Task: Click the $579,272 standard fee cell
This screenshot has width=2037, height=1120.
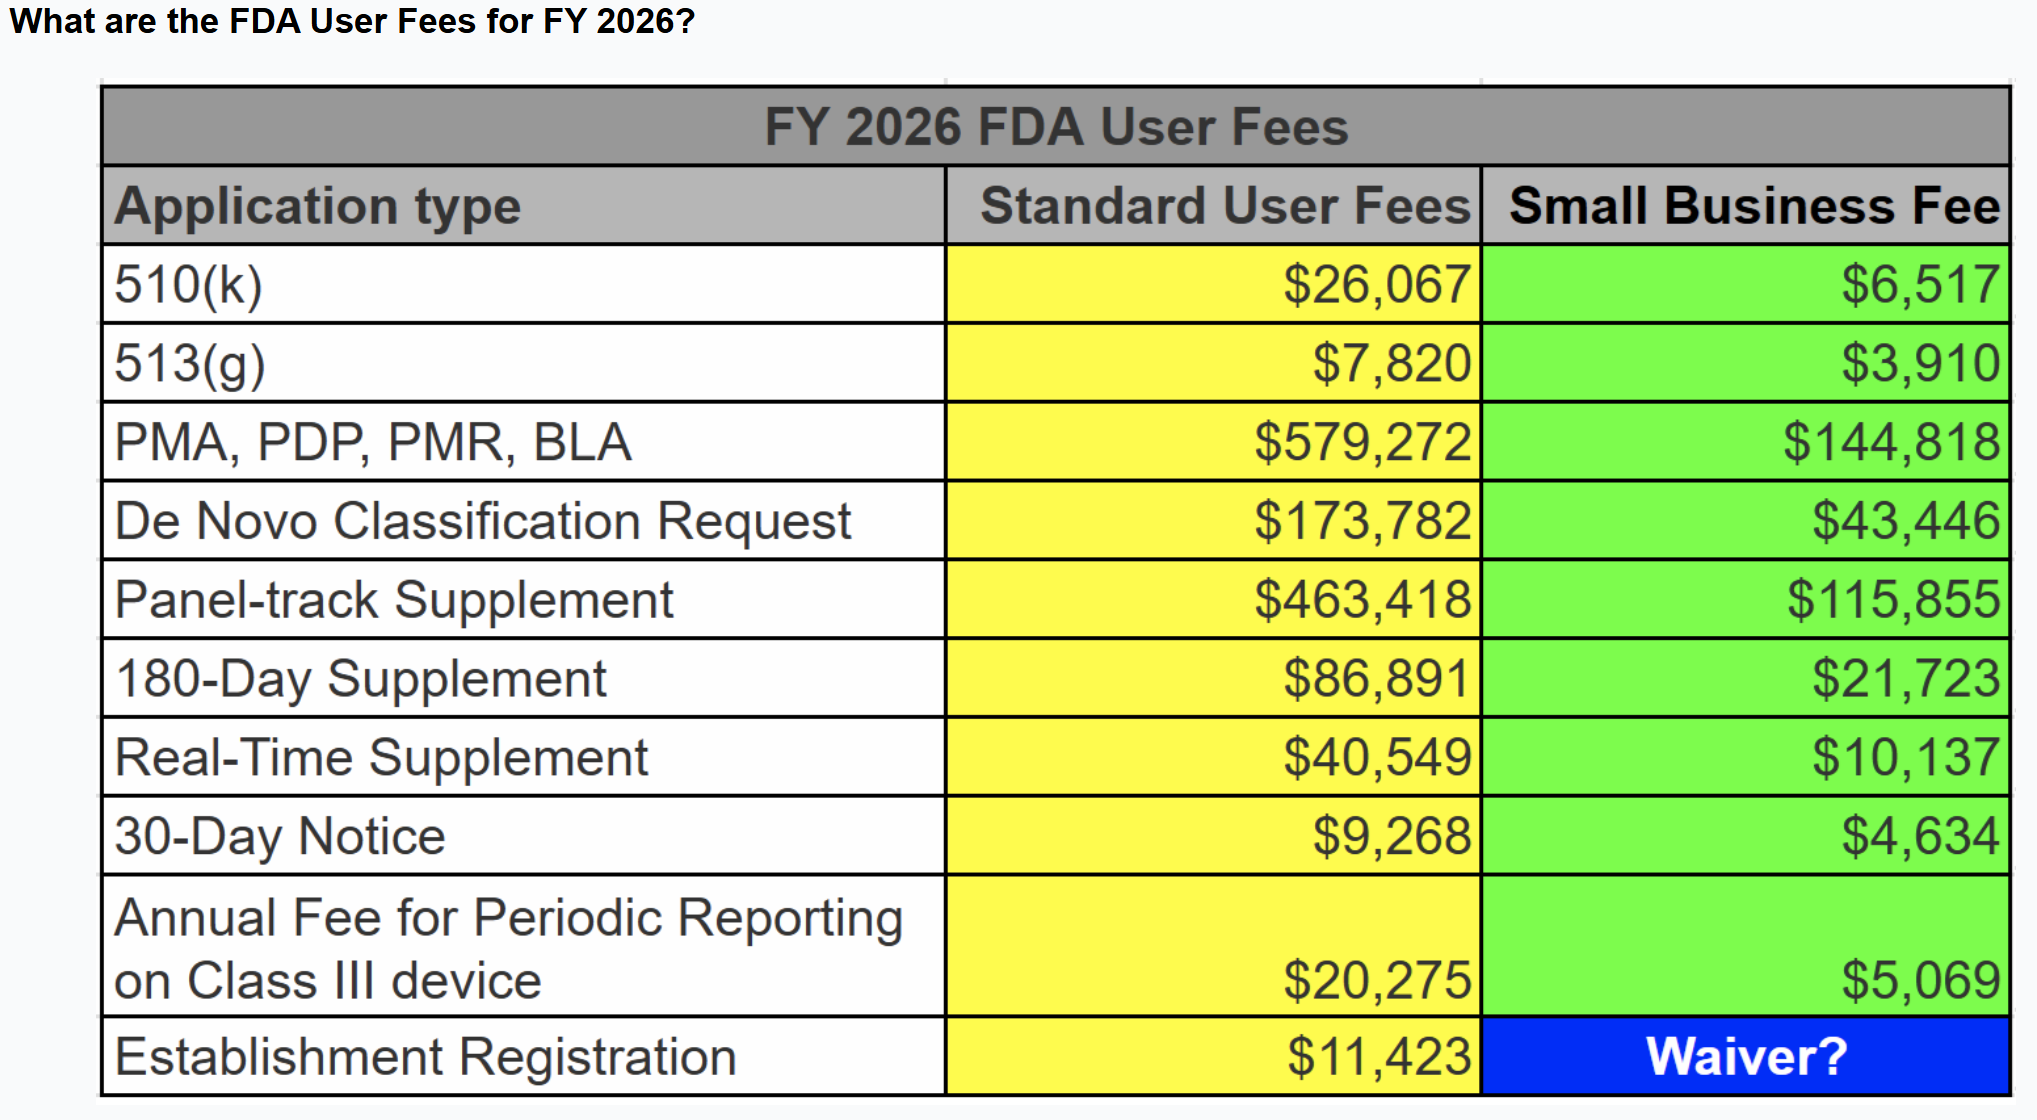Action: (1362, 442)
